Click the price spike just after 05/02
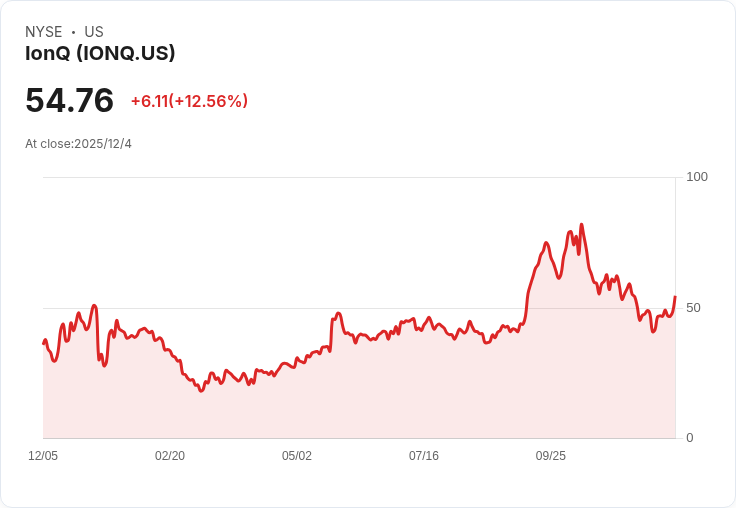736x508 pixels. 338,314
